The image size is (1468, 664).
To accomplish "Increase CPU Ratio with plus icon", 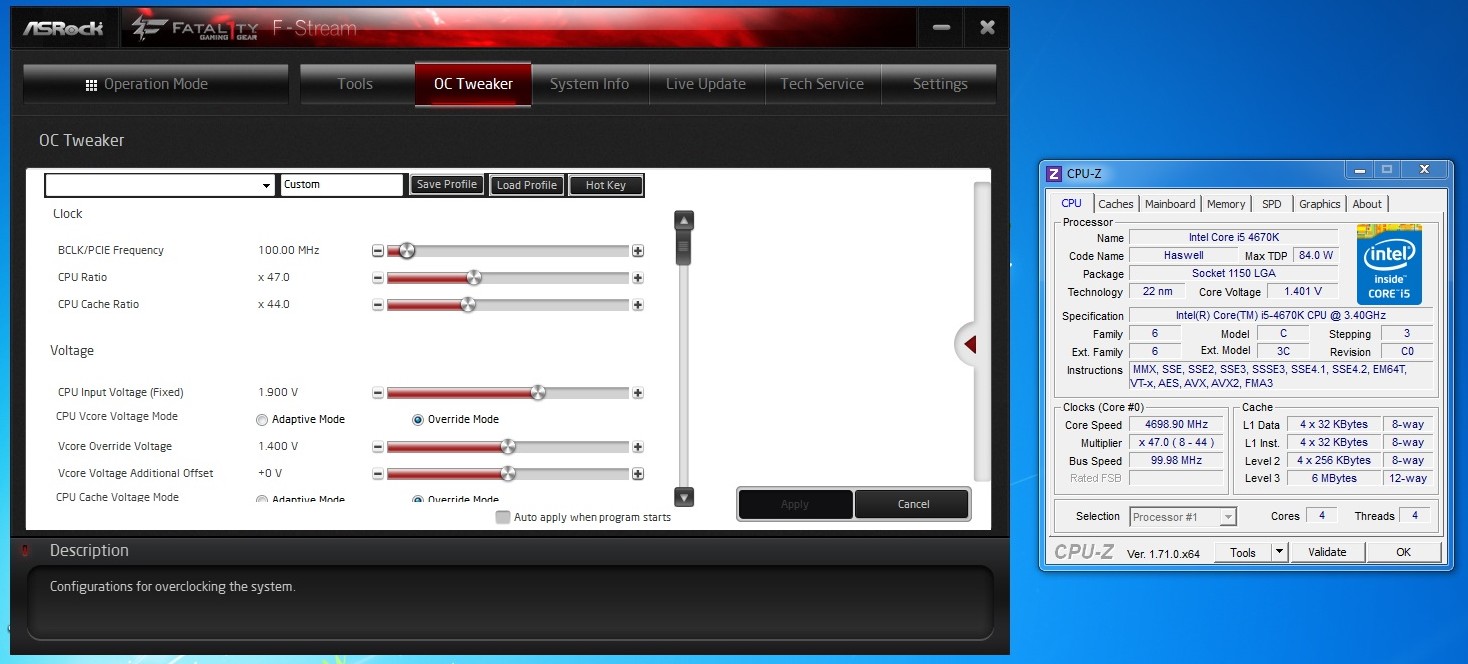I will [x=637, y=278].
